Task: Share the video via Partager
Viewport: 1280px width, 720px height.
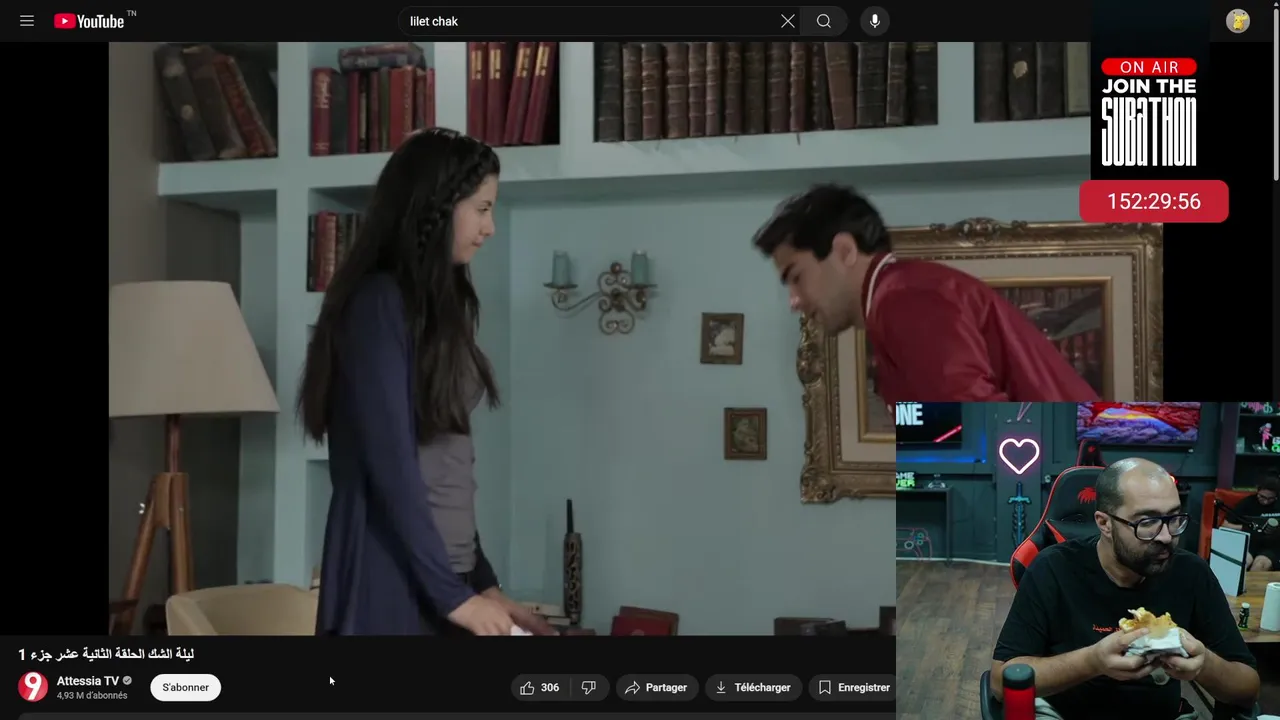Action: [656, 687]
